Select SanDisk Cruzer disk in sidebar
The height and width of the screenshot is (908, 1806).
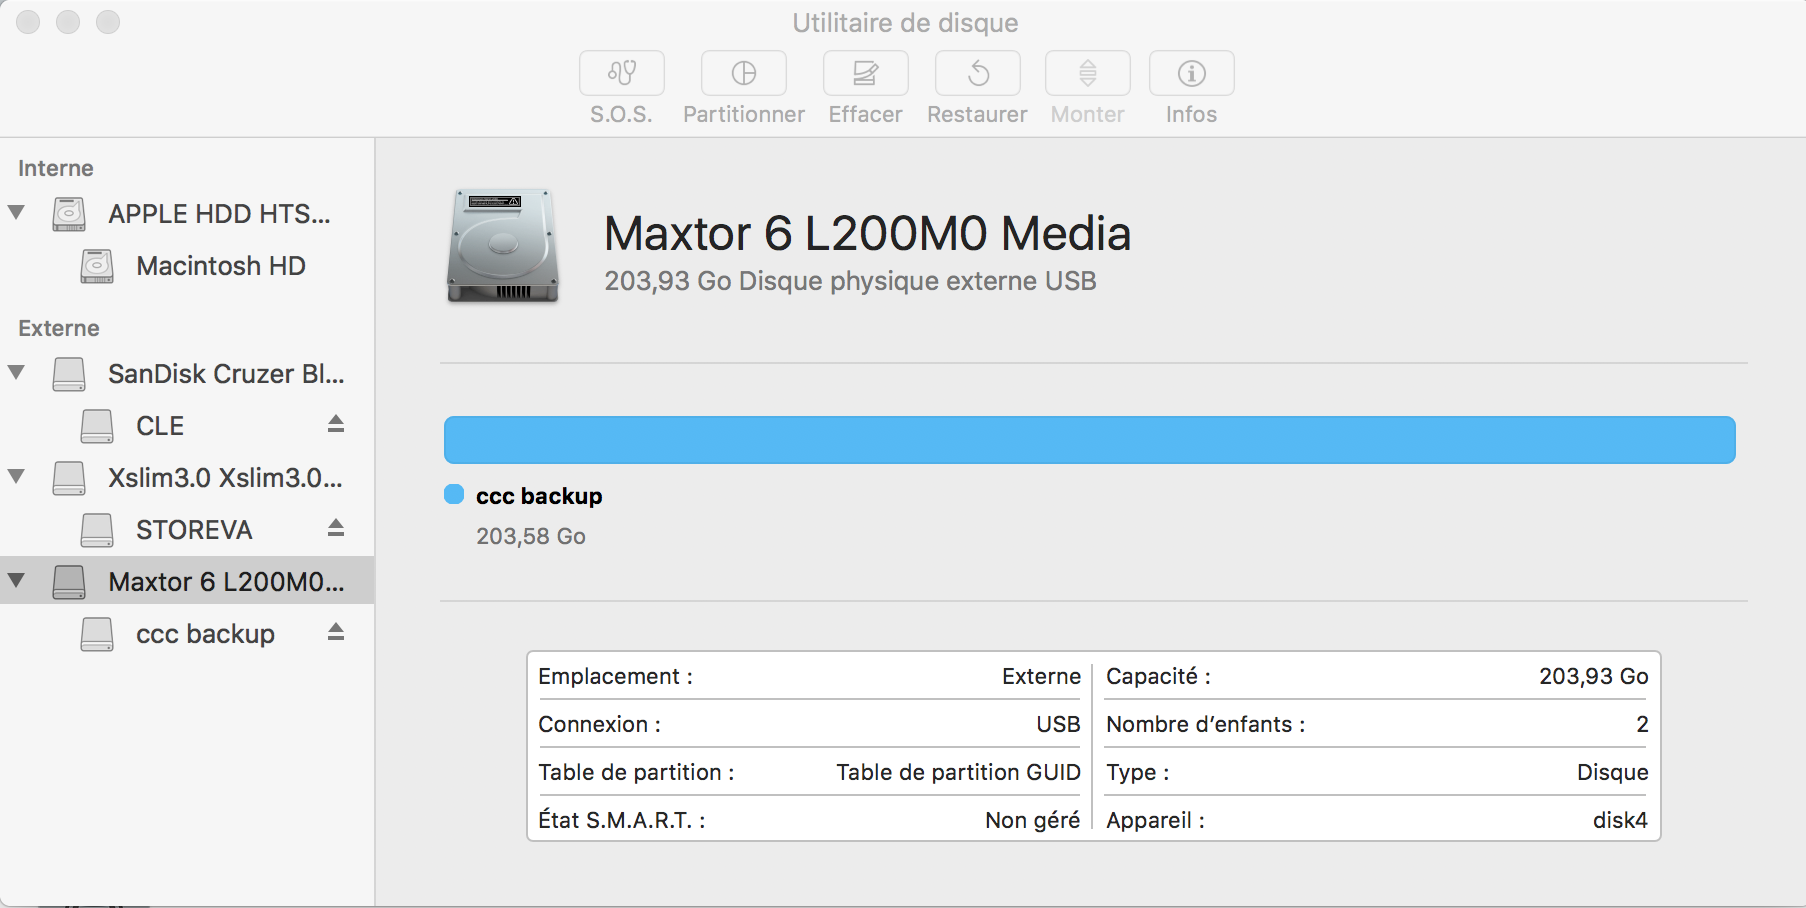click(225, 374)
